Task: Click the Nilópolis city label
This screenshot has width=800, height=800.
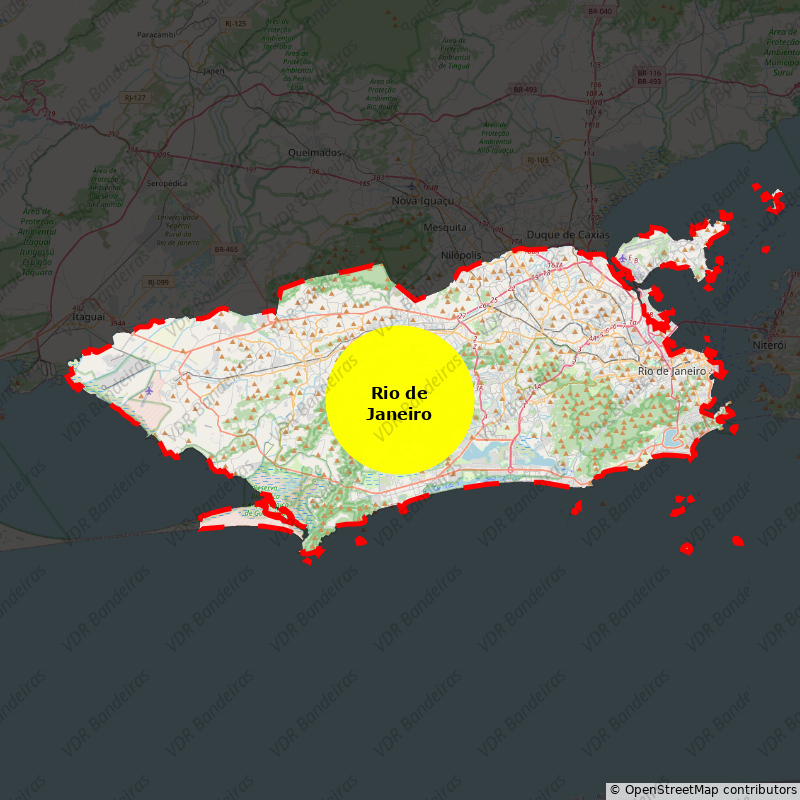Action: pyautogui.click(x=461, y=255)
